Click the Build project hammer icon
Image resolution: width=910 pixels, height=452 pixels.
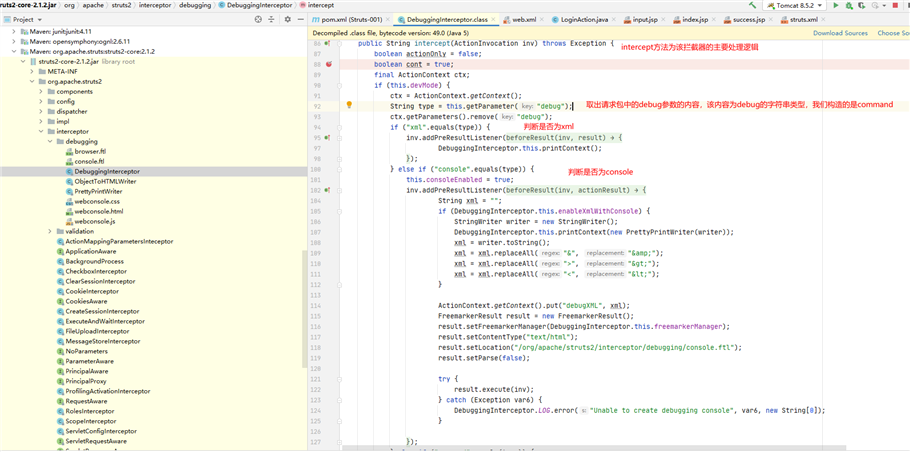(753, 5)
